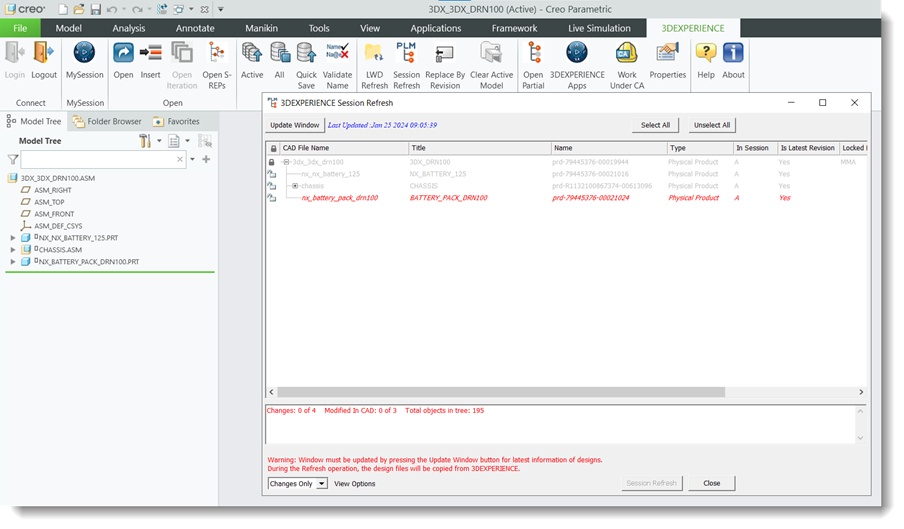Viewport: 904px width, 529px height.
Task: Click the Validate Name icon
Action: [x=337, y=52]
